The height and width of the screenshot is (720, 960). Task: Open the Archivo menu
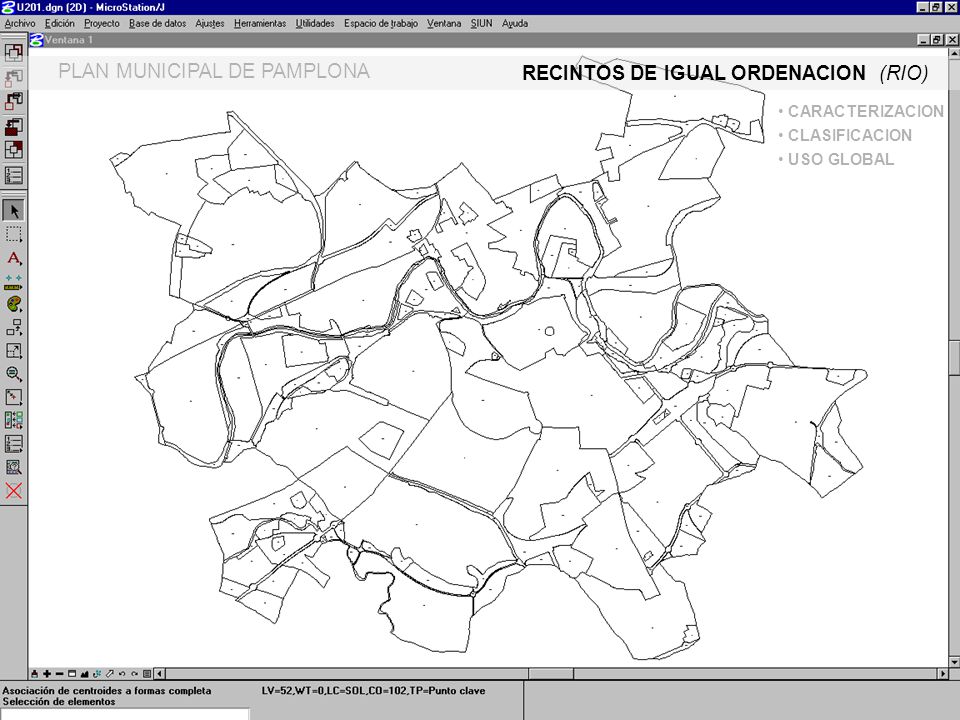tap(20, 23)
